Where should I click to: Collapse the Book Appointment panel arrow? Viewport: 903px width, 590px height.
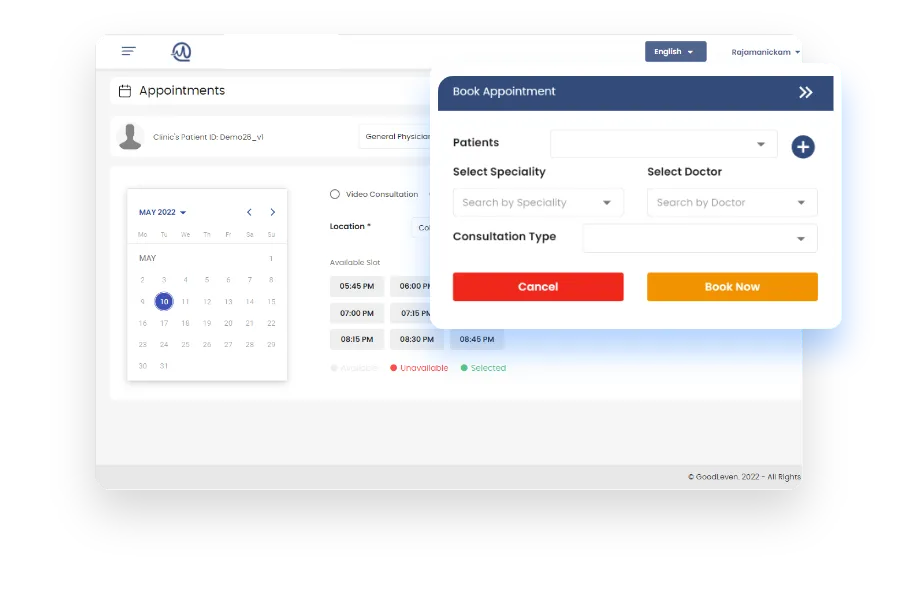[806, 92]
